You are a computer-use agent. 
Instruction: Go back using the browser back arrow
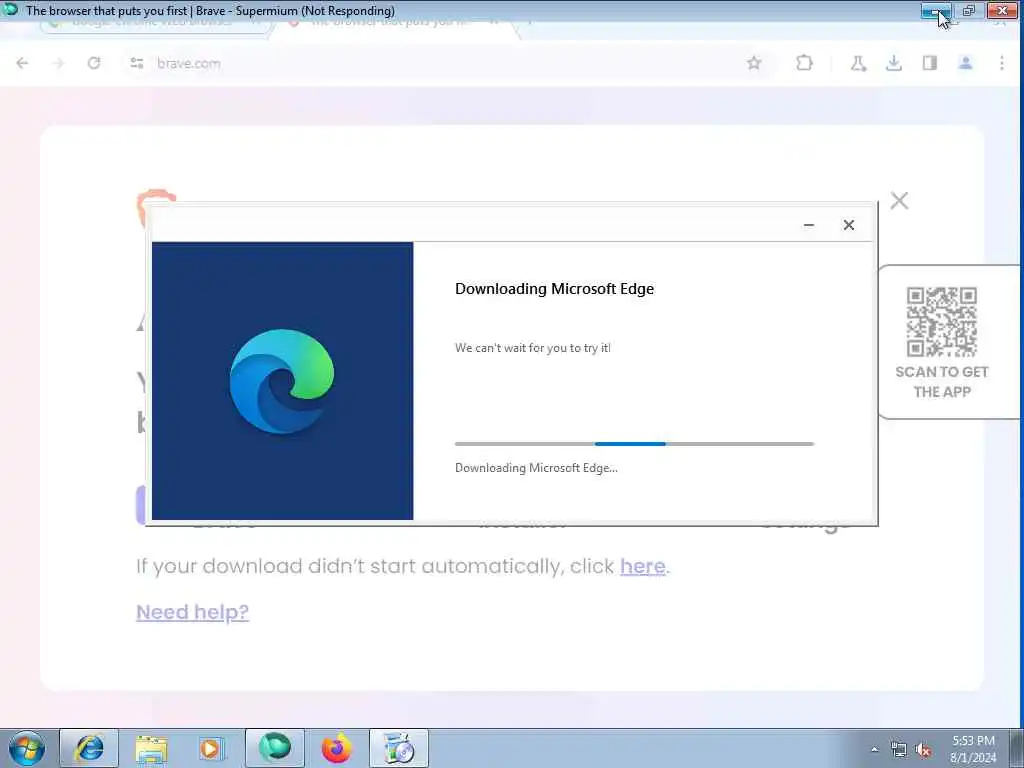(x=22, y=63)
